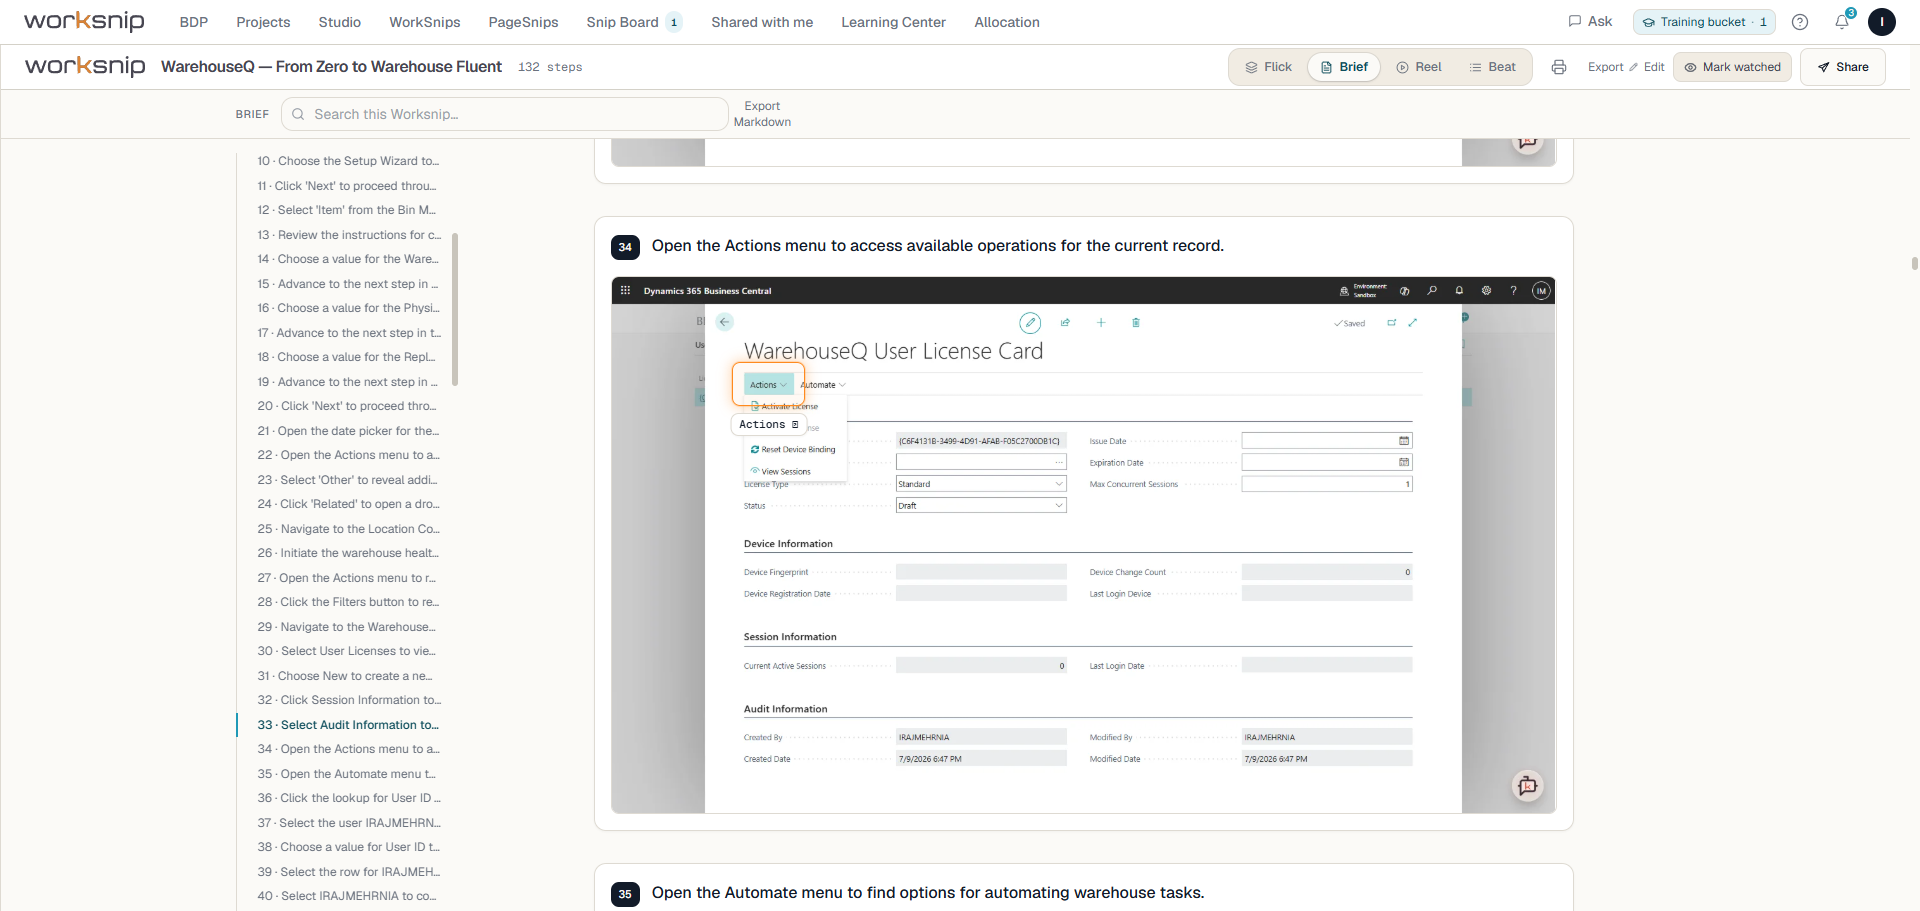Click the Expiration Date calendar icon
Image resolution: width=1920 pixels, height=911 pixels.
click(x=1404, y=462)
